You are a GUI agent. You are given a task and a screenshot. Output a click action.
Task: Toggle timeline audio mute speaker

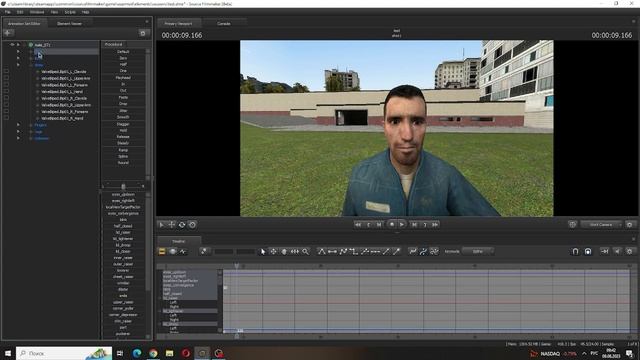617,251
